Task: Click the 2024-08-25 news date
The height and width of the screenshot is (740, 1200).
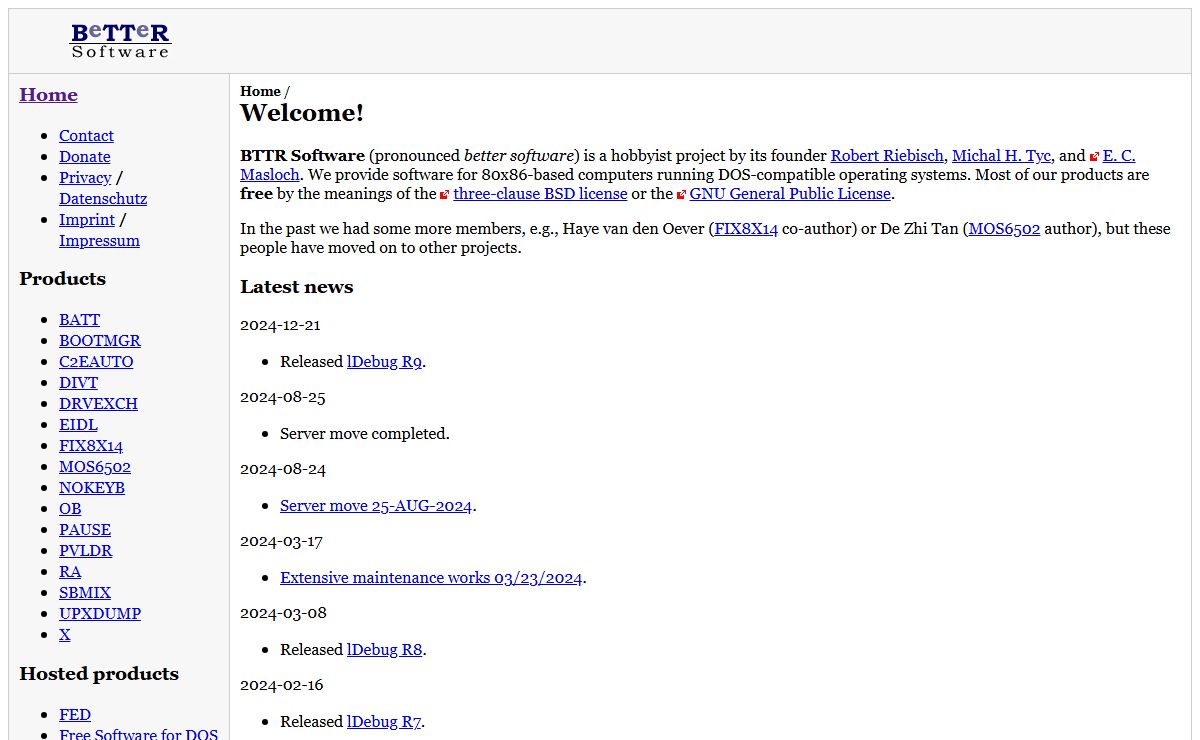Action: (283, 397)
